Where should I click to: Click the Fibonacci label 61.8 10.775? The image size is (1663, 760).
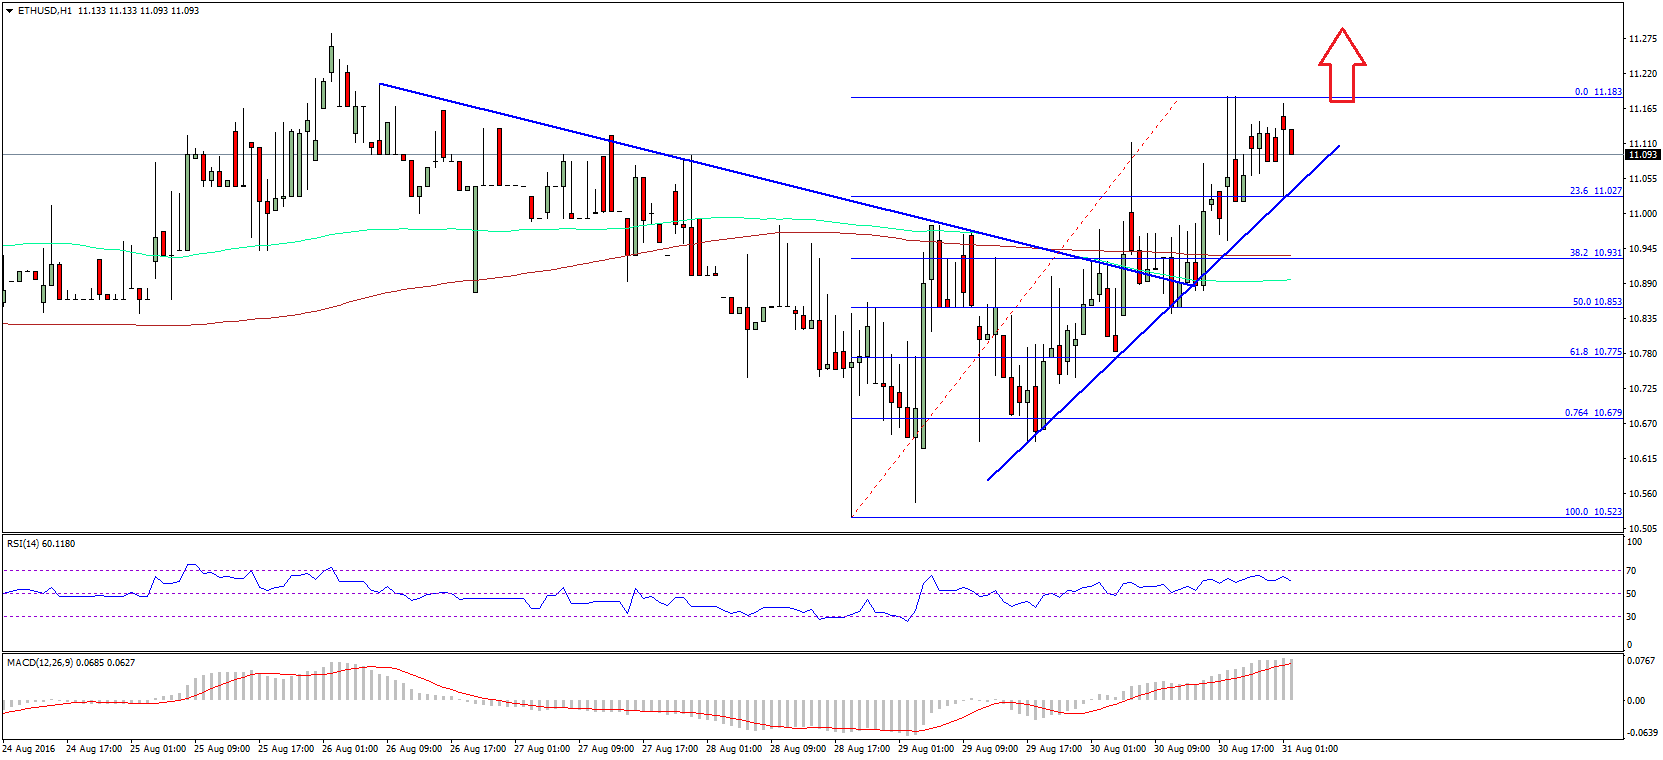(x=1595, y=352)
